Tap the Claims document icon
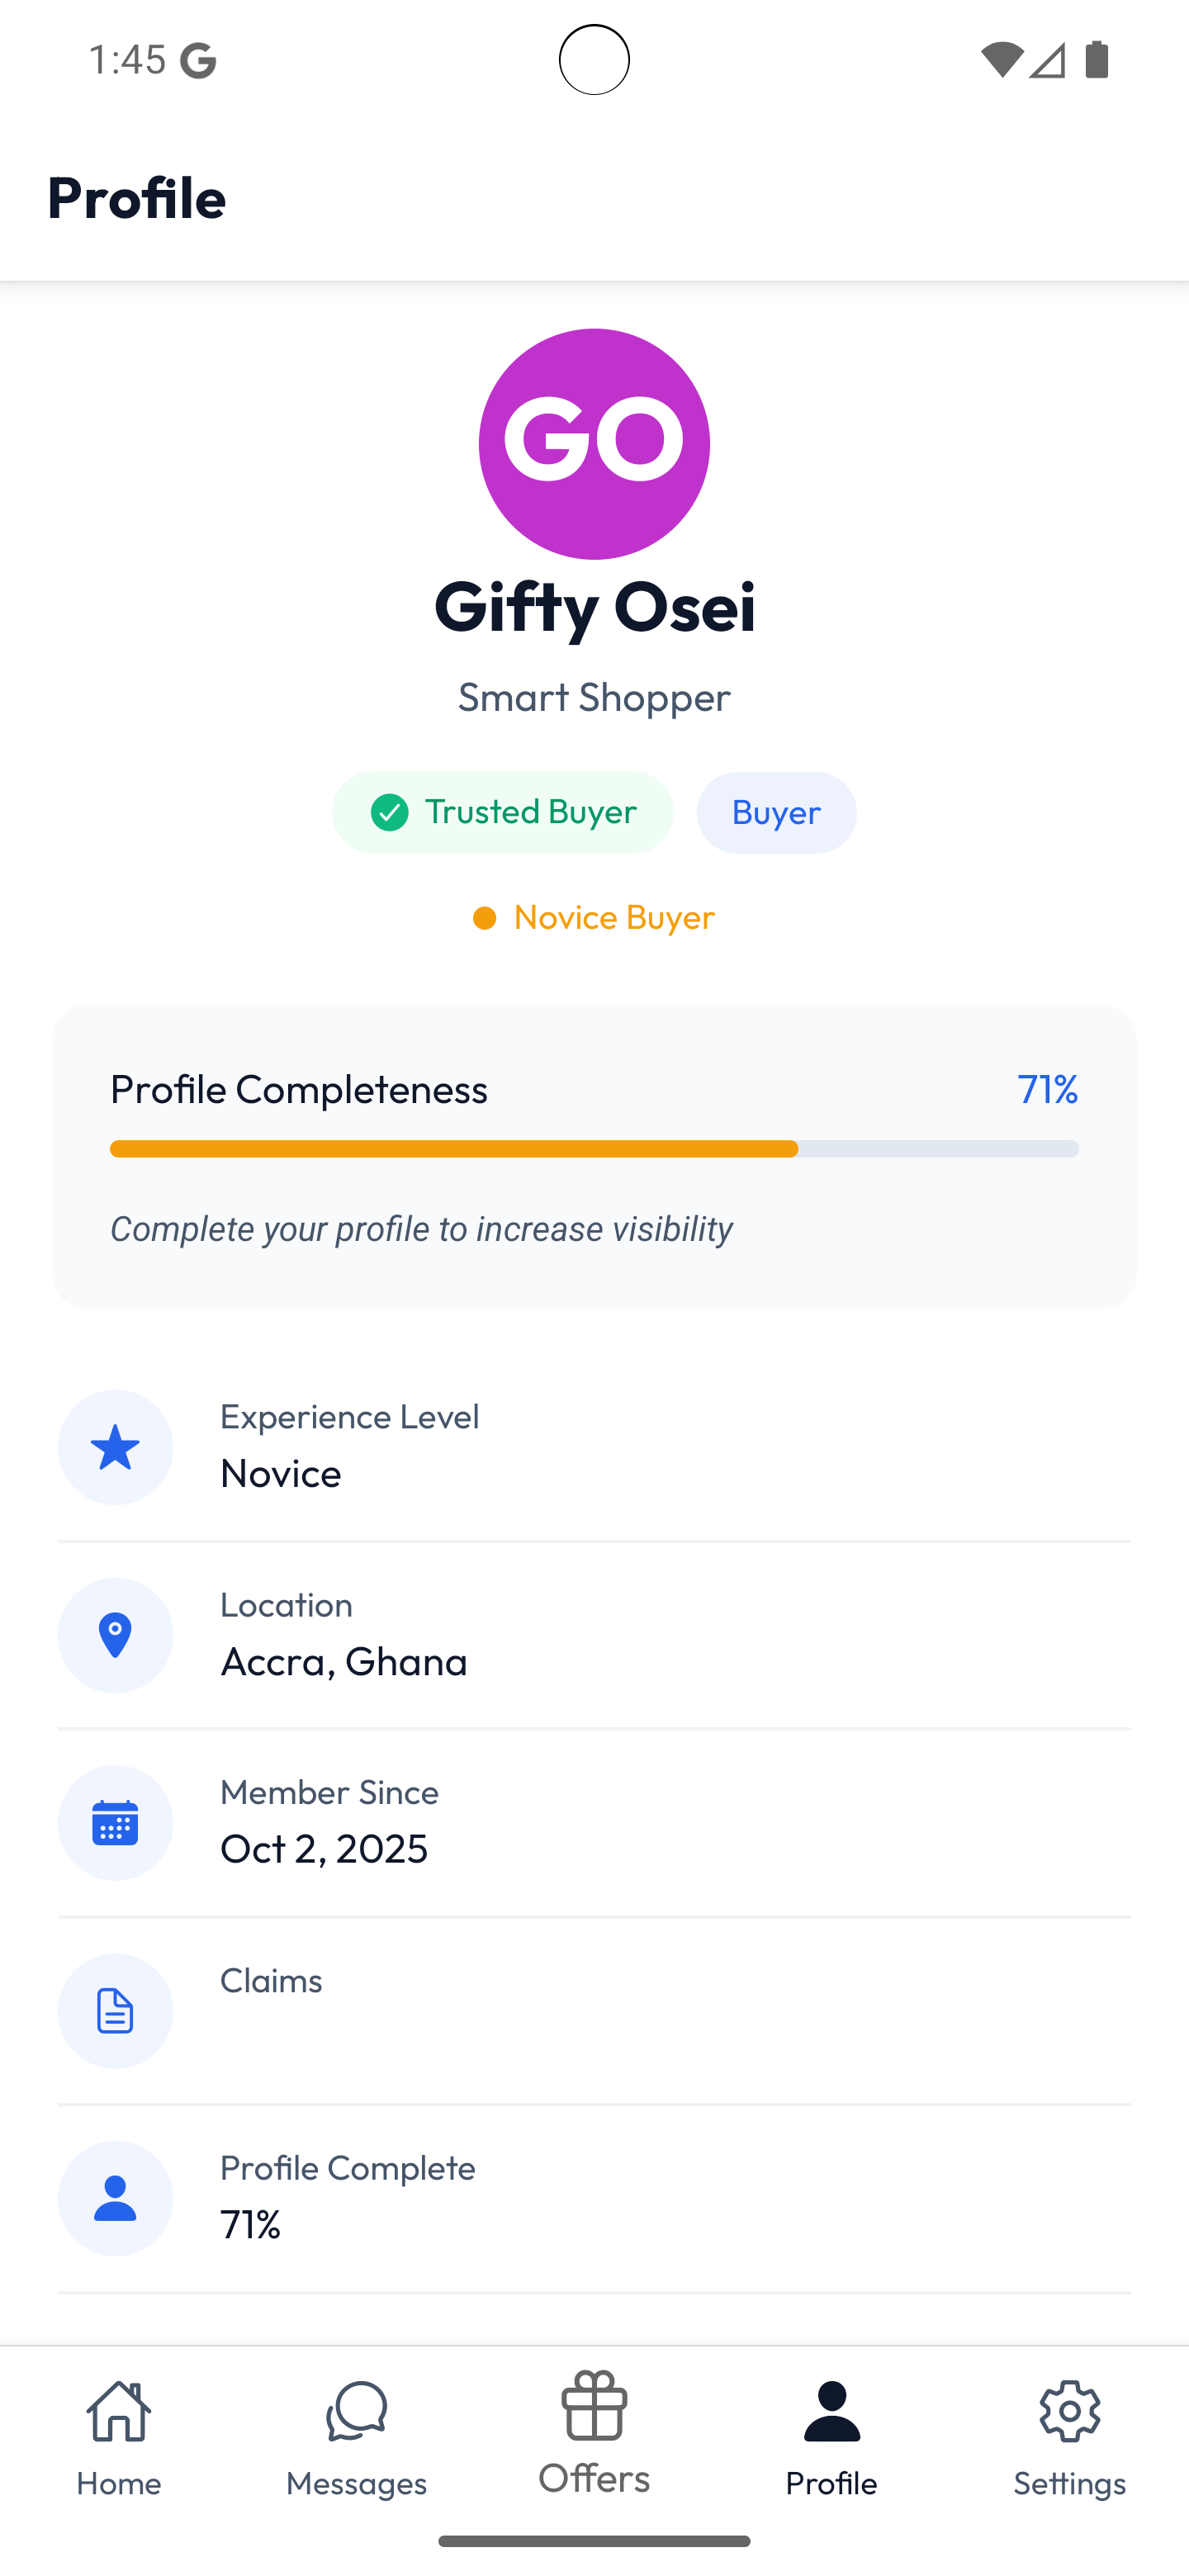This screenshot has height=2576, width=1189. point(115,2011)
